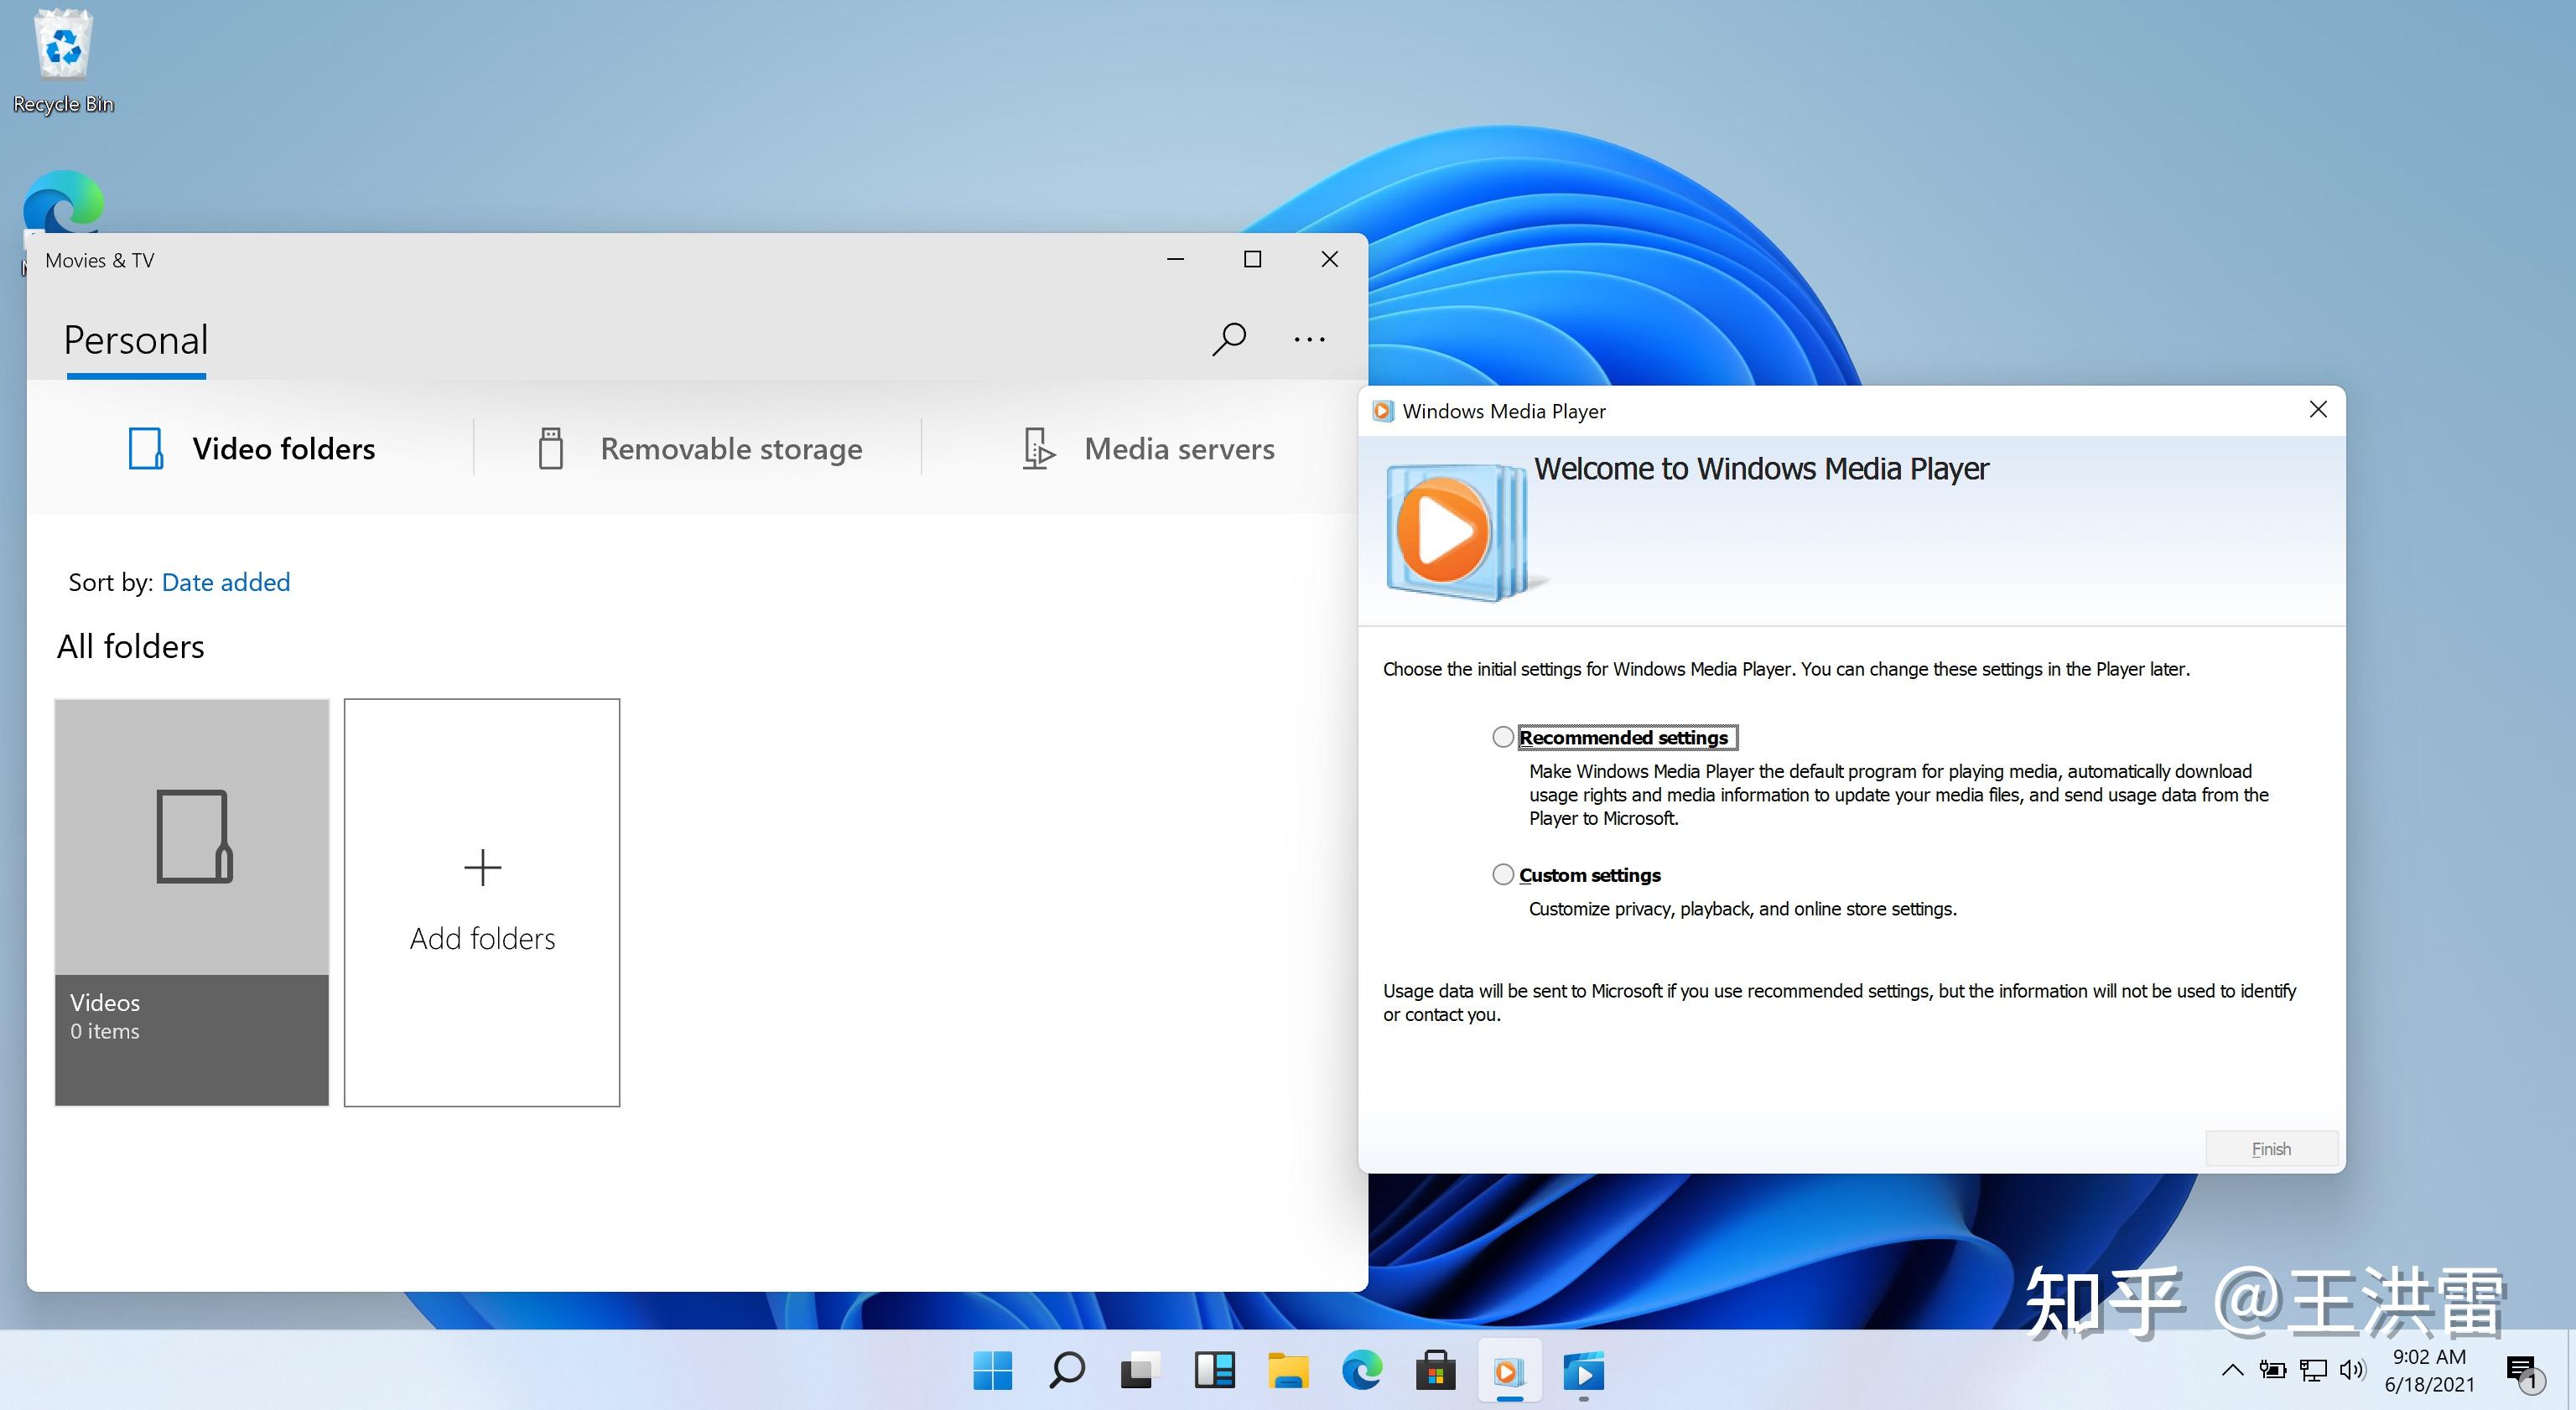Image resolution: width=2576 pixels, height=1410 pixels.
Task: Open the Movies & TV more options menu
Action: click(x=1309, y=340)
